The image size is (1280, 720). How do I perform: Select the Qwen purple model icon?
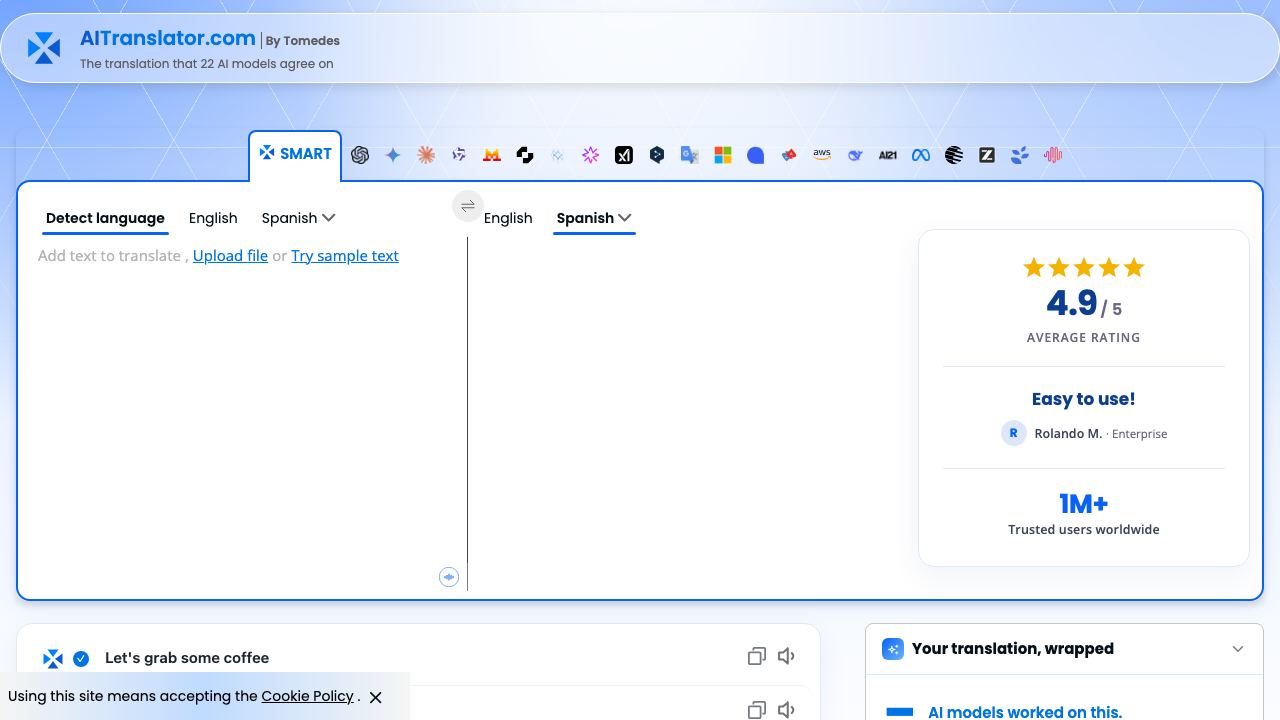(459, 155)
